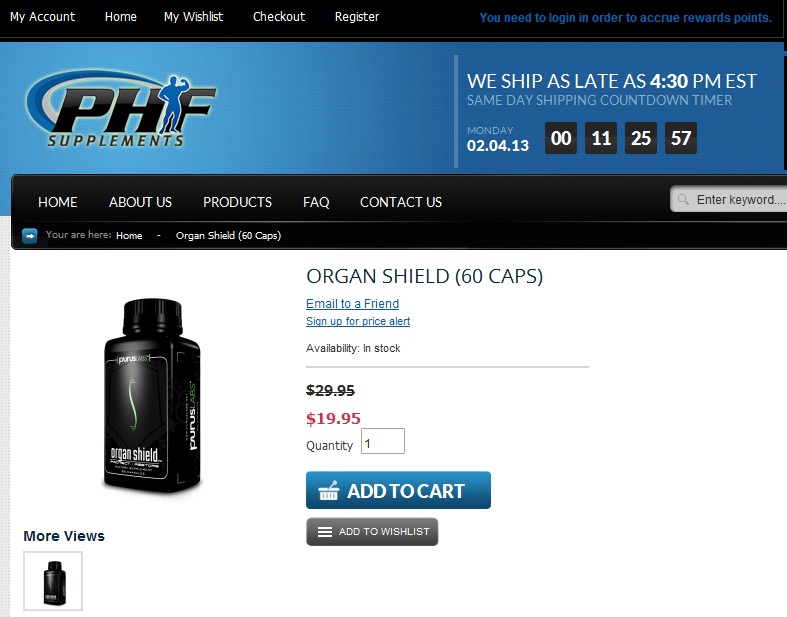787x617 pixels.
Task: Click the Register link
Action: [357, 17]
